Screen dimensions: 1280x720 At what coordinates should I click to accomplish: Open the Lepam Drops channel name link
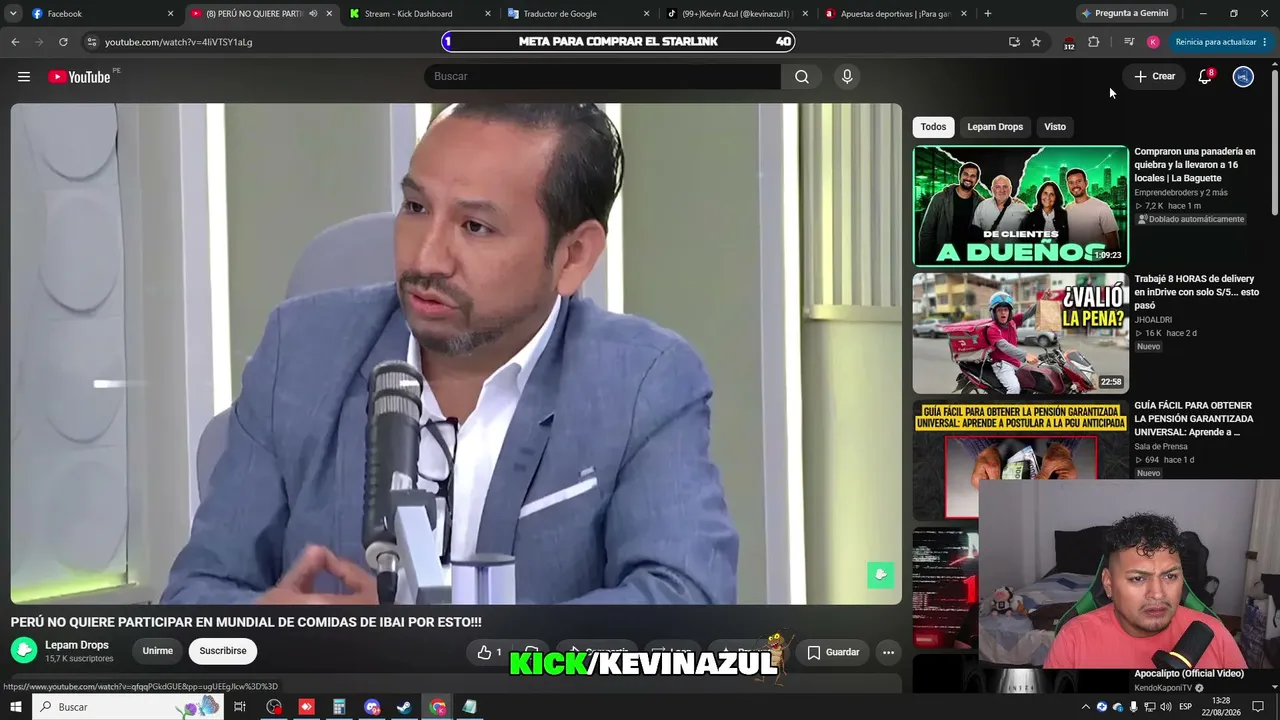click(x=77, y=645)
